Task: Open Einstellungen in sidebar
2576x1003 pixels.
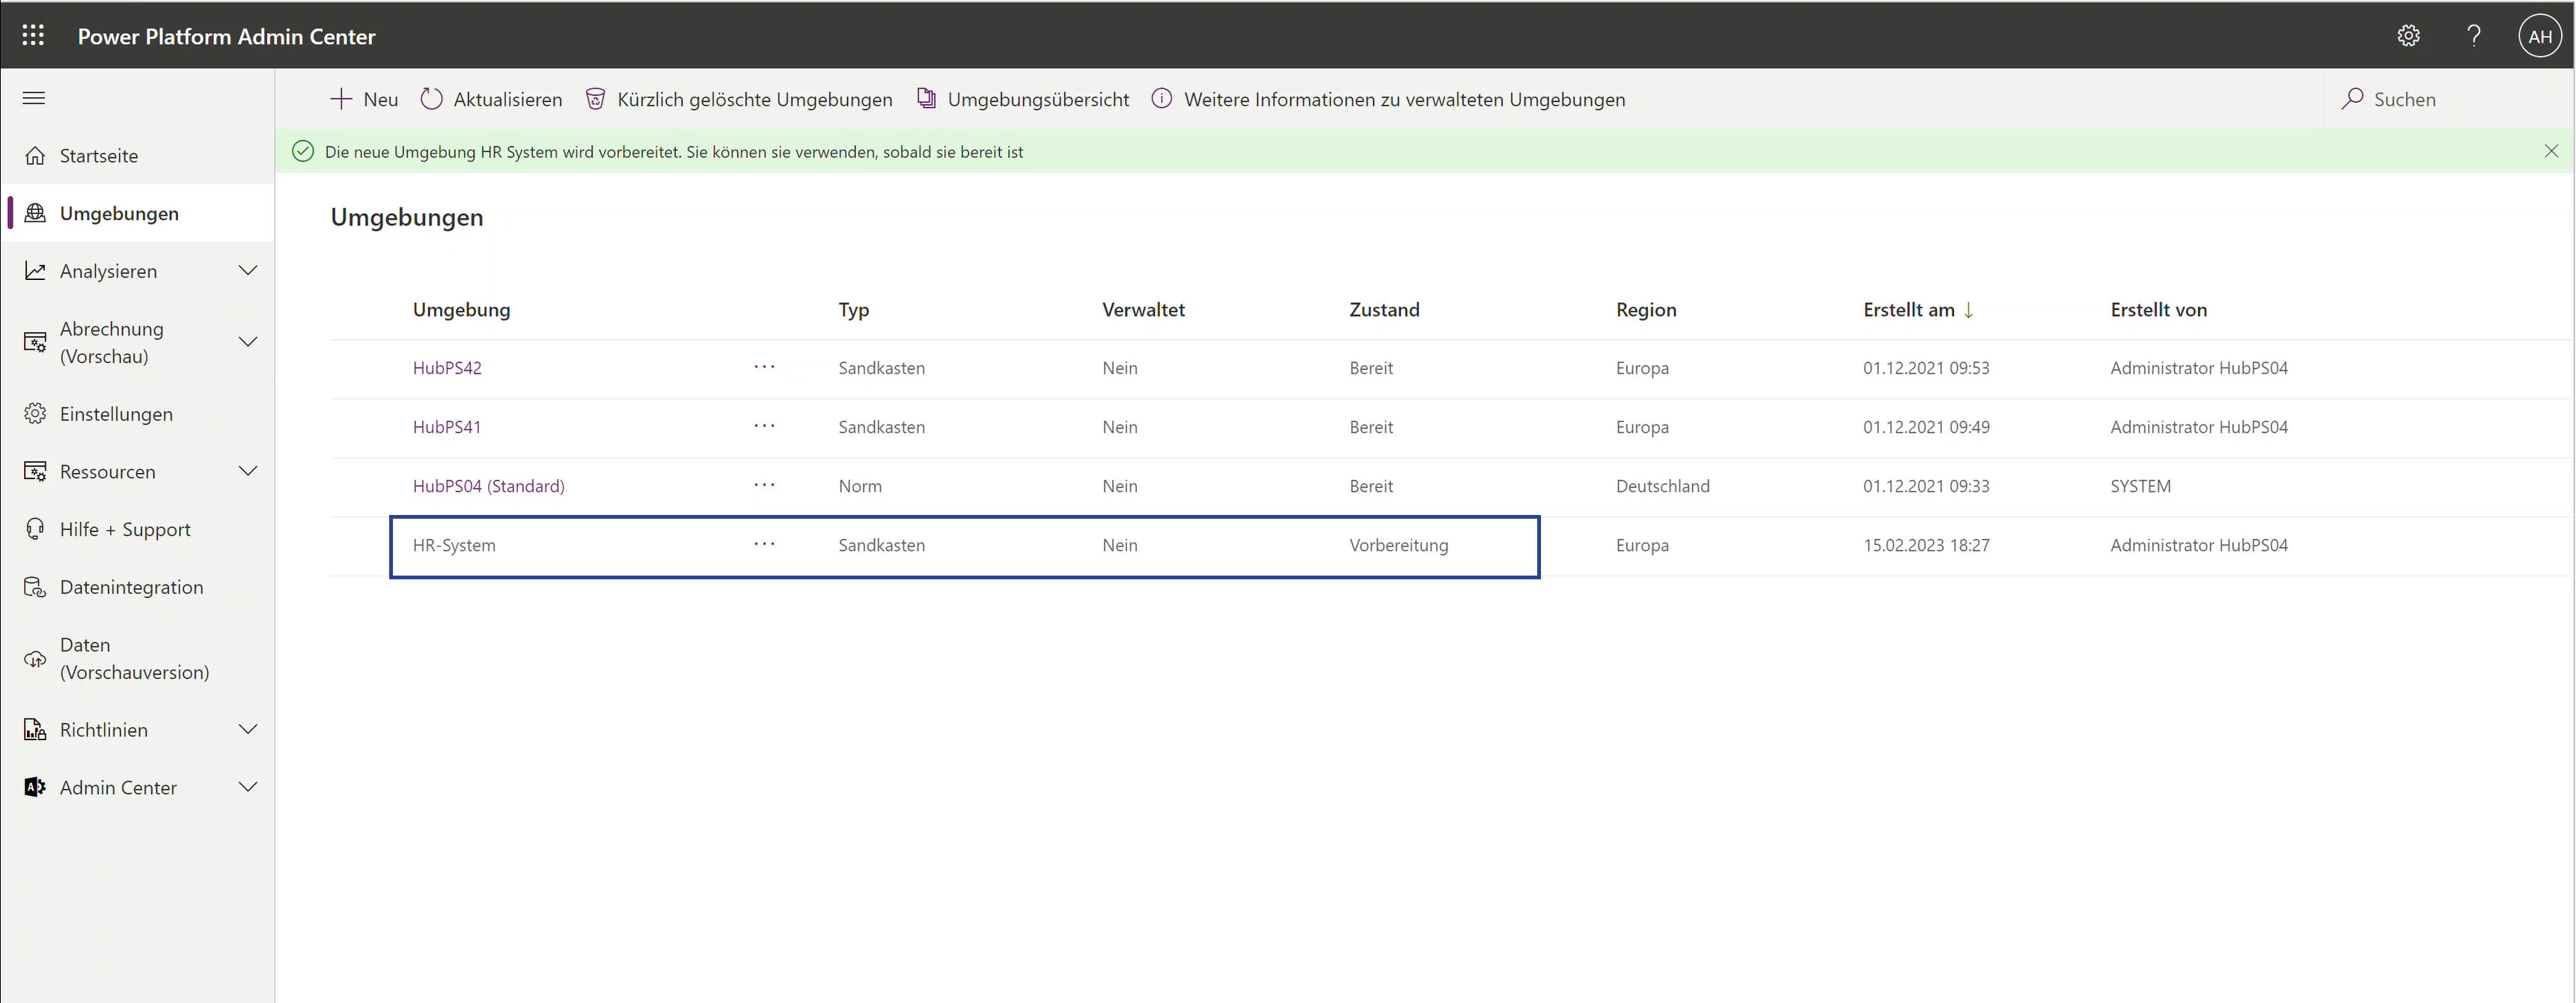Action: (115, 414)
